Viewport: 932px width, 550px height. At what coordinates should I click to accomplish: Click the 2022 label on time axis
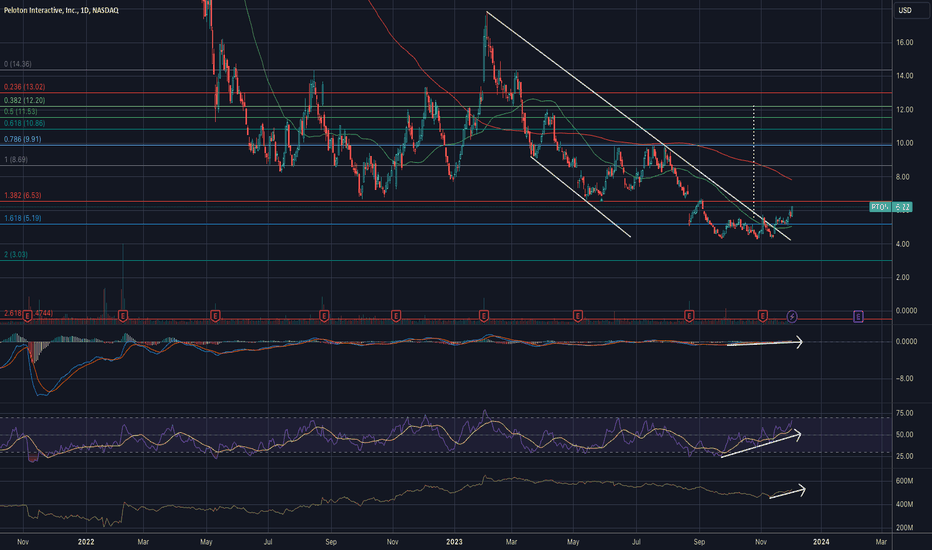pyautogui.click(x=86, y=542)
